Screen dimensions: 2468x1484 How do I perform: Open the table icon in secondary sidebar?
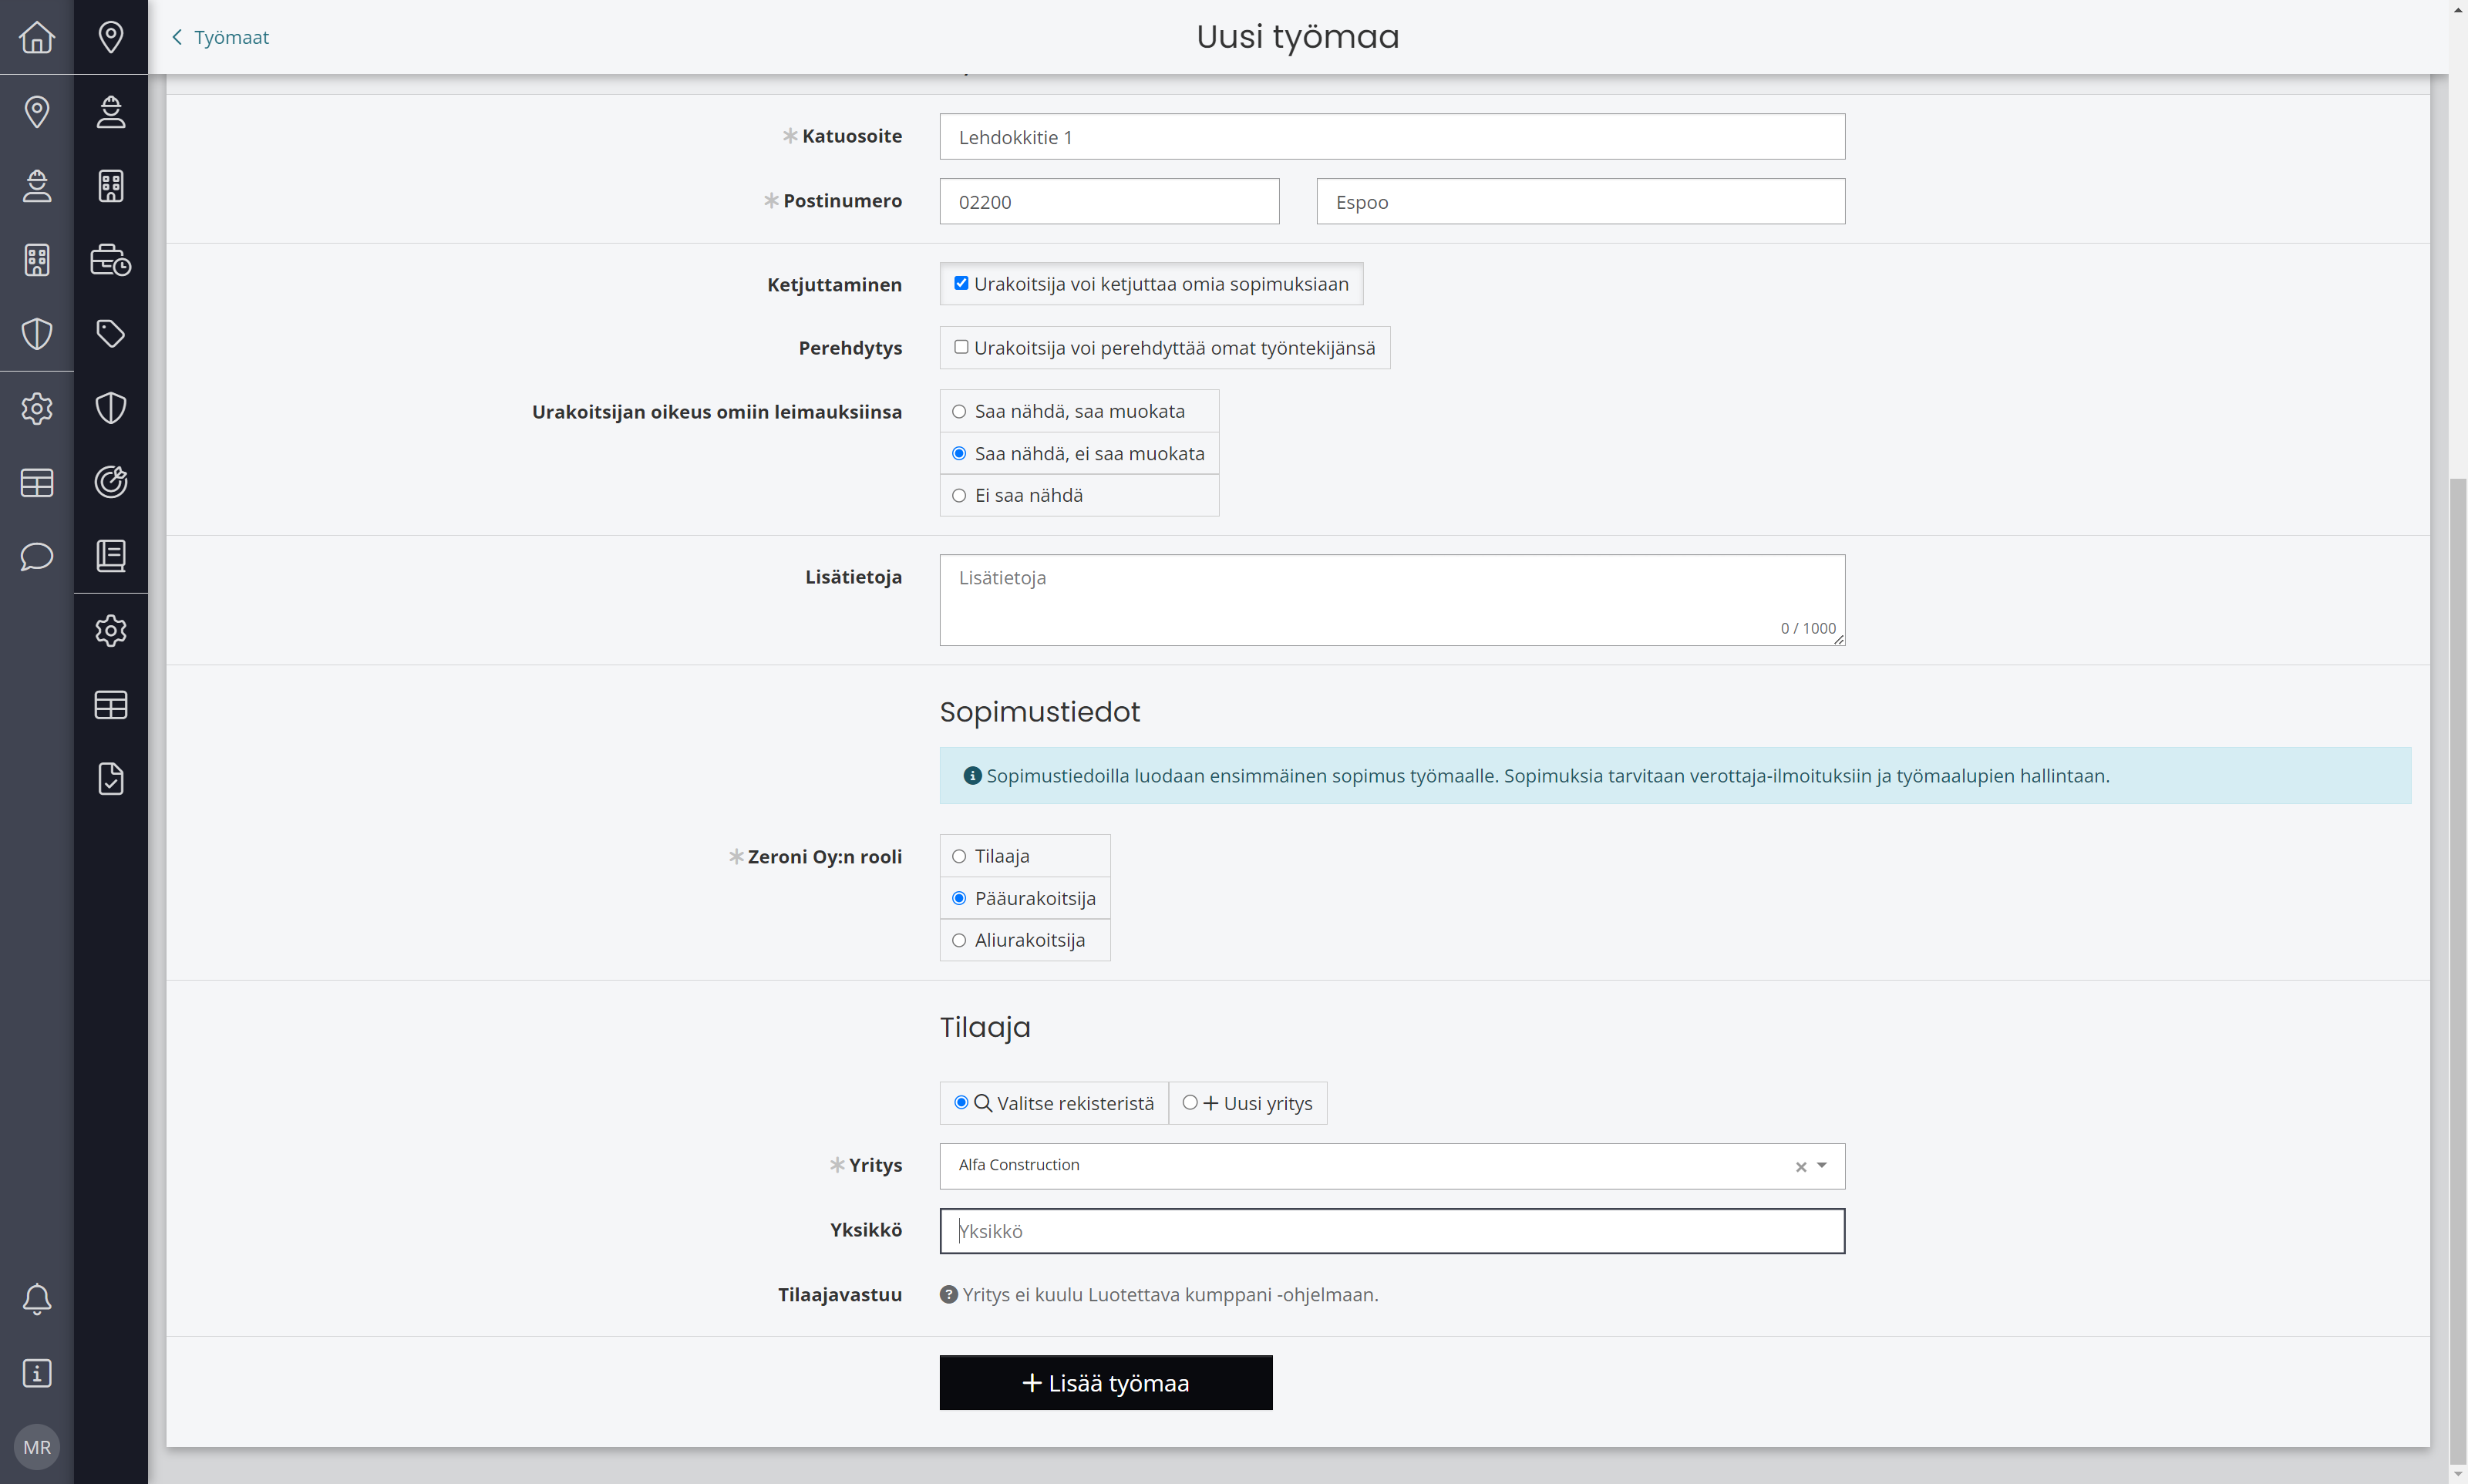pyautogui.click(x=111, y=705)
